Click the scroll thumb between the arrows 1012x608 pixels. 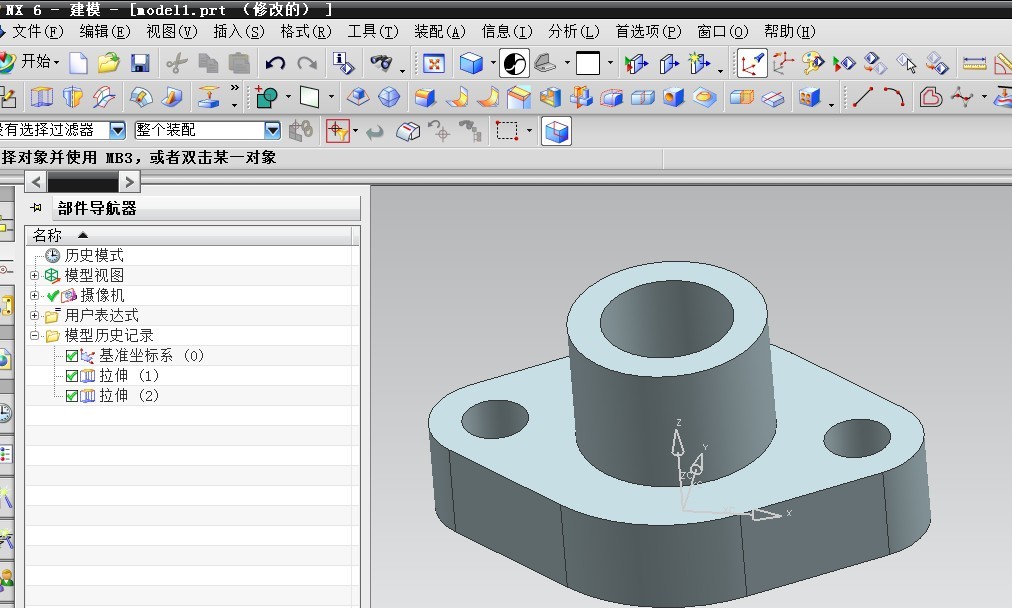pyautogui.click(x=83, y=183)
